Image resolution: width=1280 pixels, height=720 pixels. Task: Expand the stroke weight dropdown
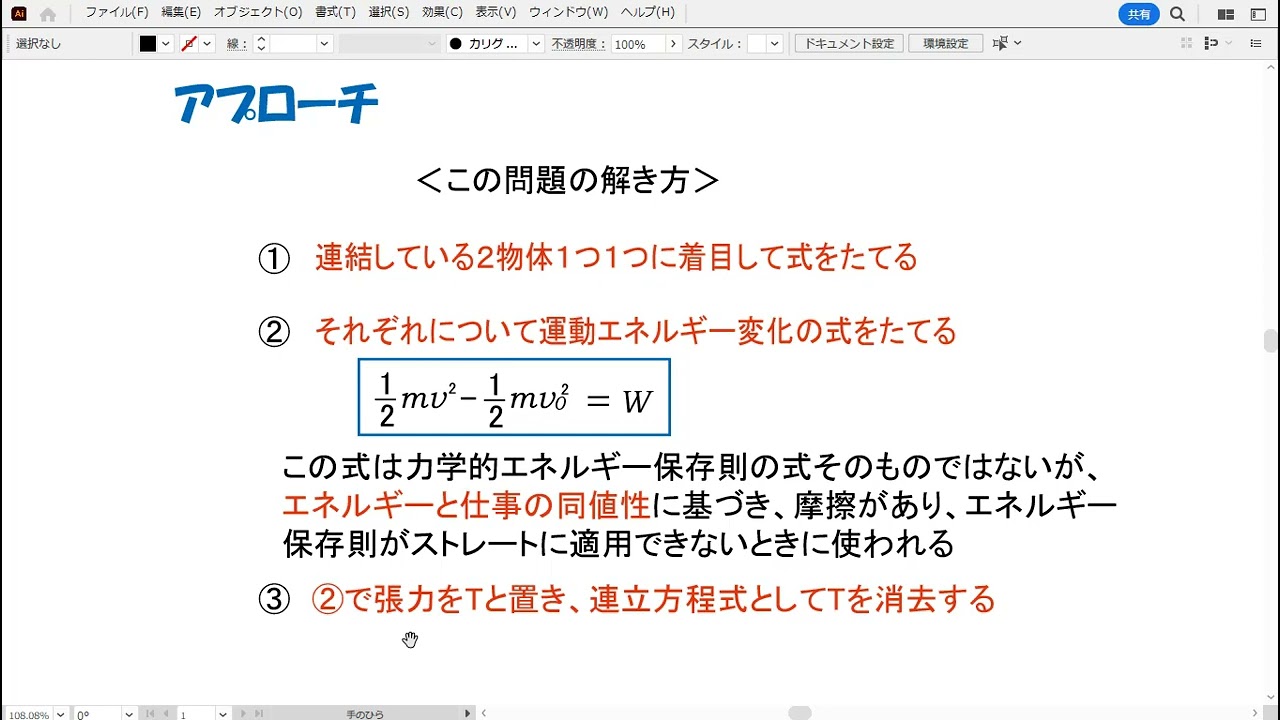pyautogui.click(x=324, y=44)
